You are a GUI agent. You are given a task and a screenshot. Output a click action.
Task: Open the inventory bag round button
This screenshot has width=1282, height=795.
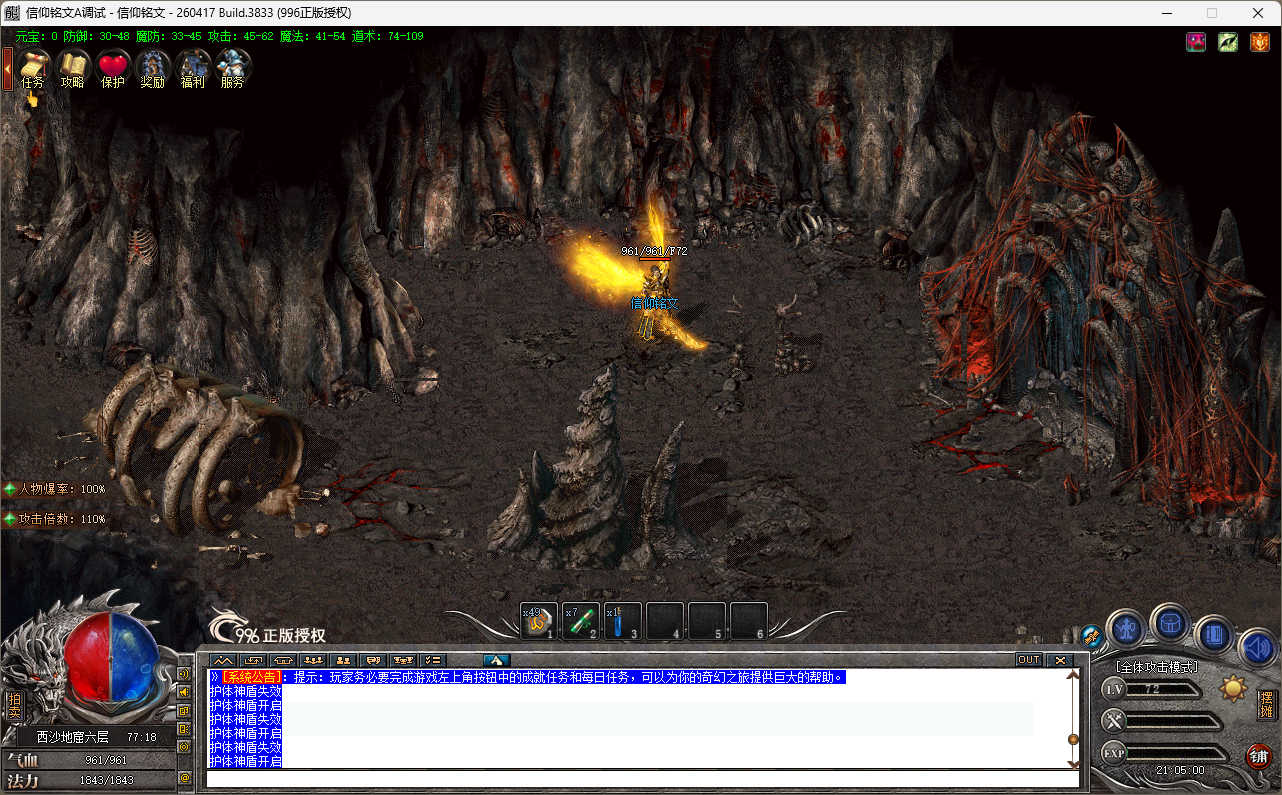(x=1170, y=623)
